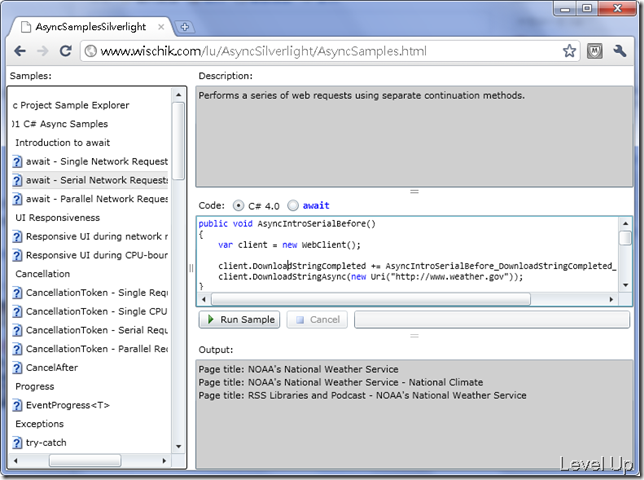
Task: Click samples list horizontal scroll left arrow
Action: pyautogui.click(x=16, y=461)
